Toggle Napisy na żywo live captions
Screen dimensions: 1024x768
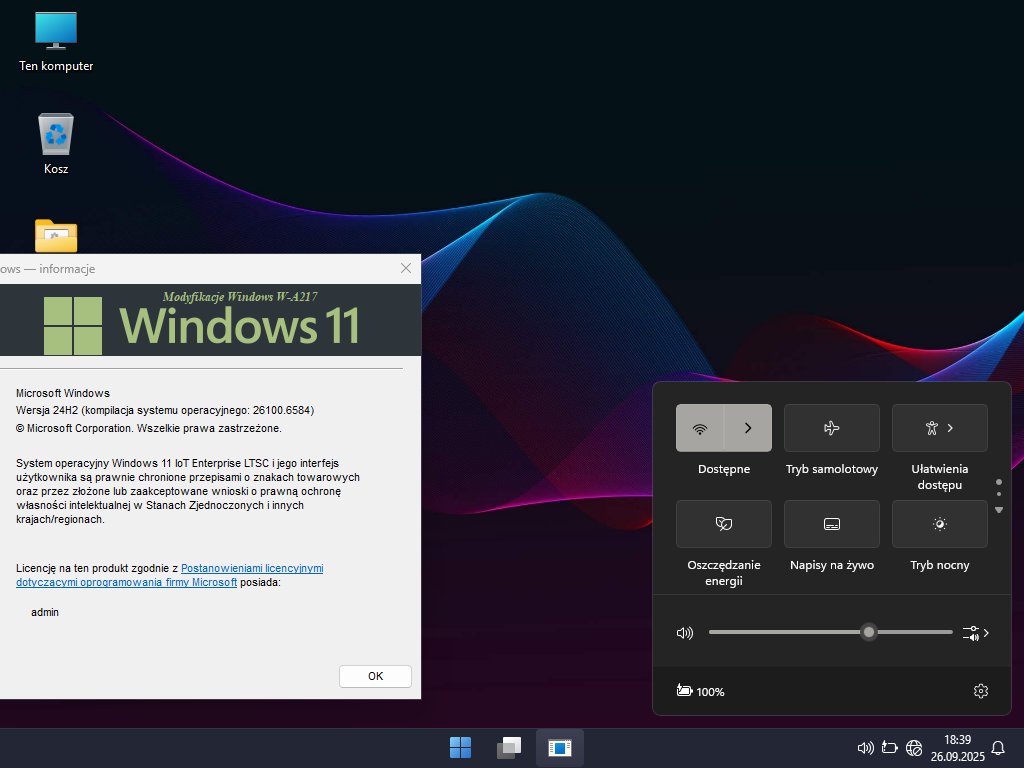click(831, 524)
